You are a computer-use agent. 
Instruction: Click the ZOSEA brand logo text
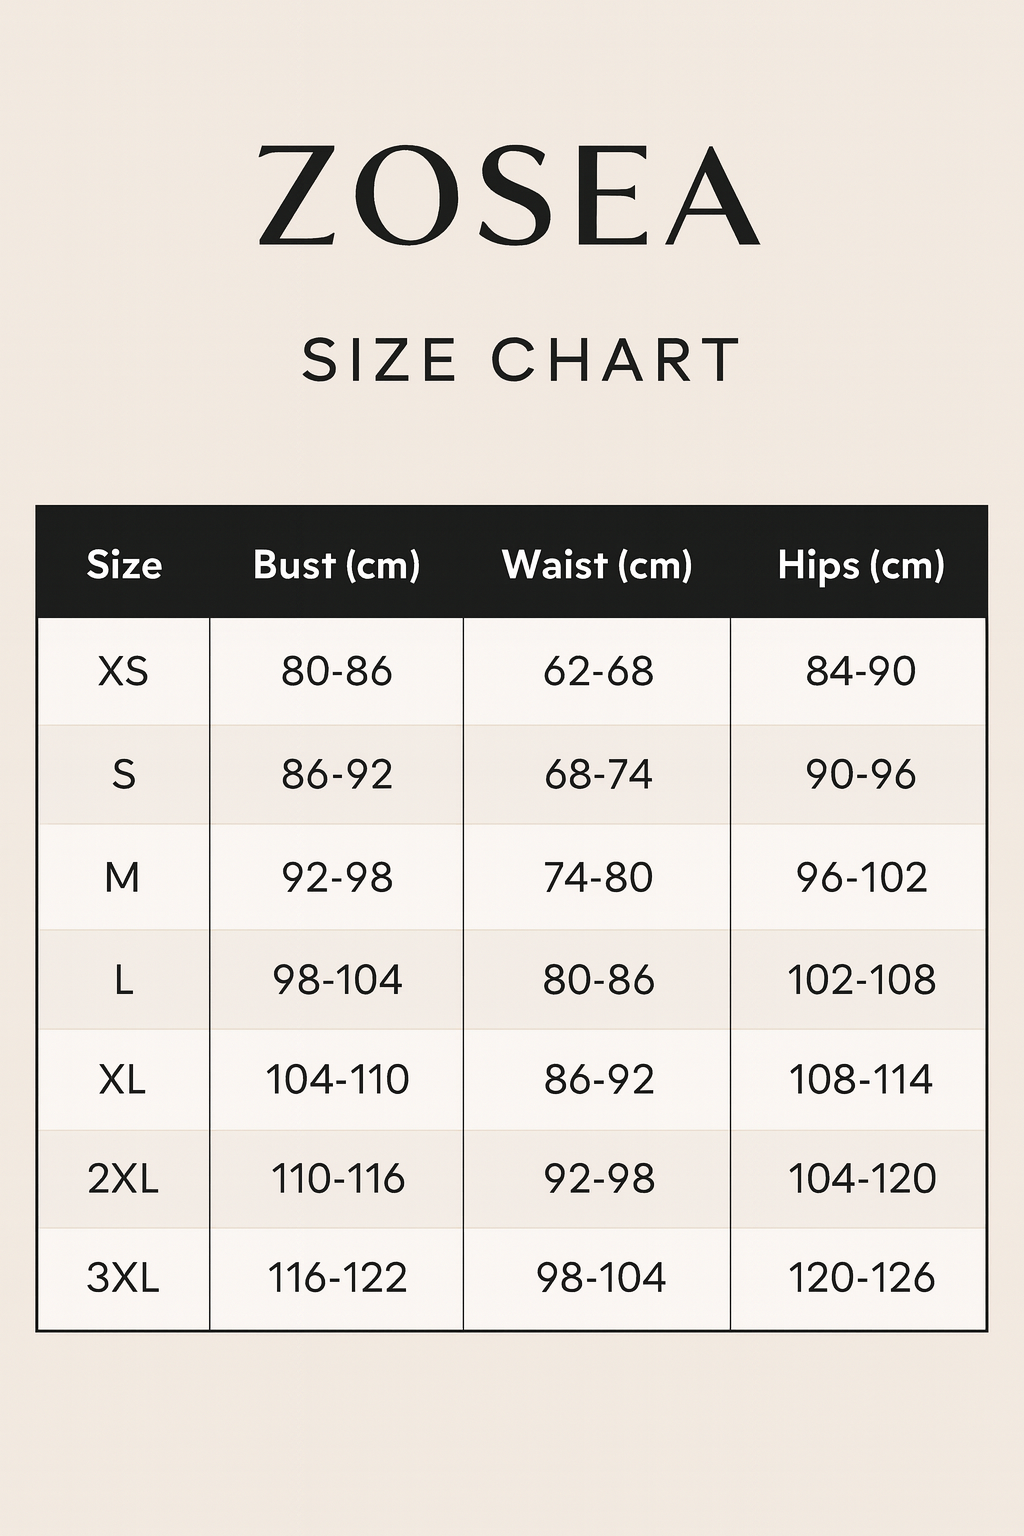[x=510, y=196]
